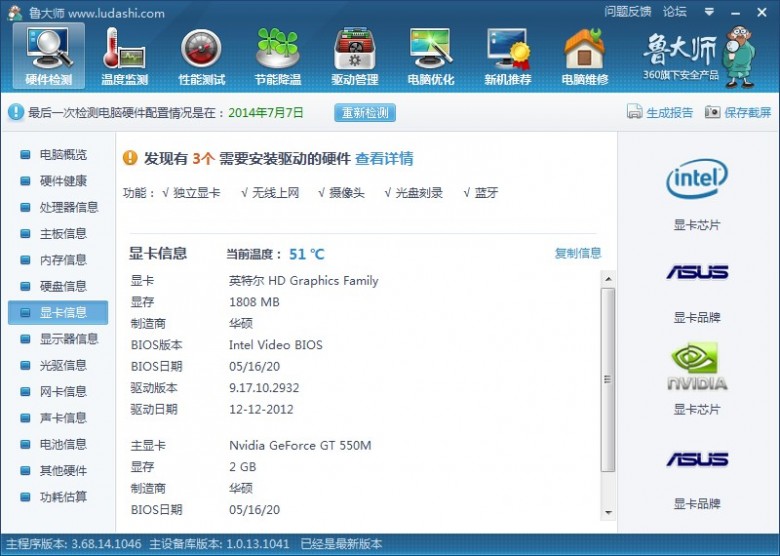This screenshot has height=556, width=780.
Task: Open 问题反馈 in the title bar
Action: pos(627,11)
